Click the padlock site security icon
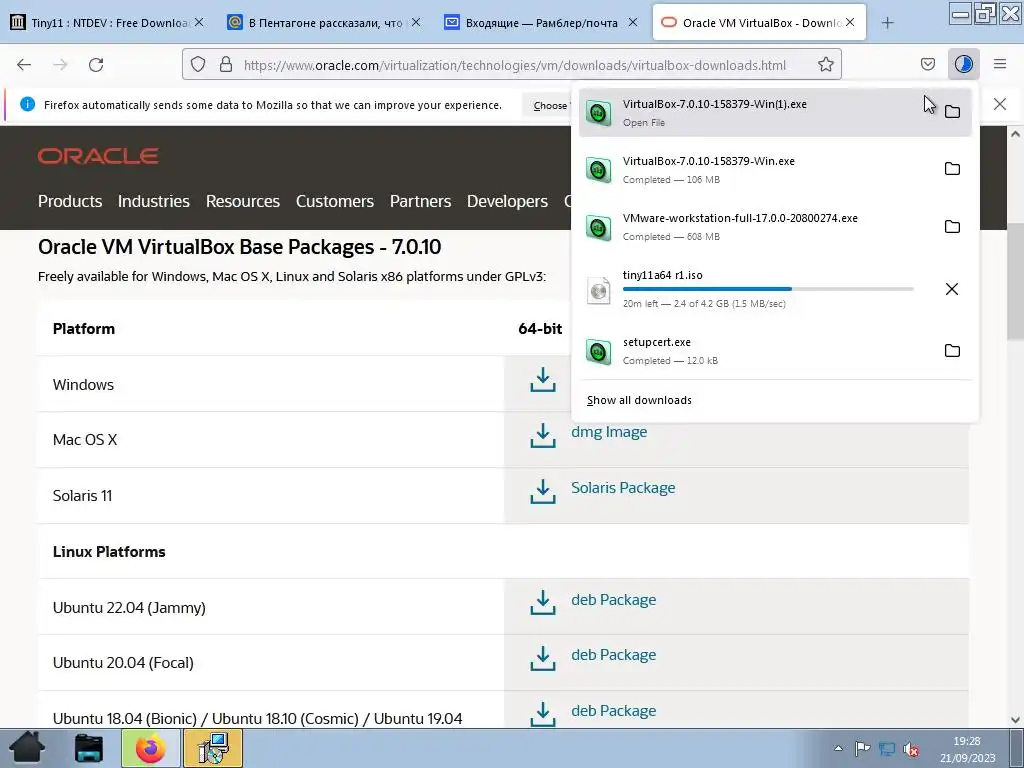1024x768 pixels. [226, 65]
